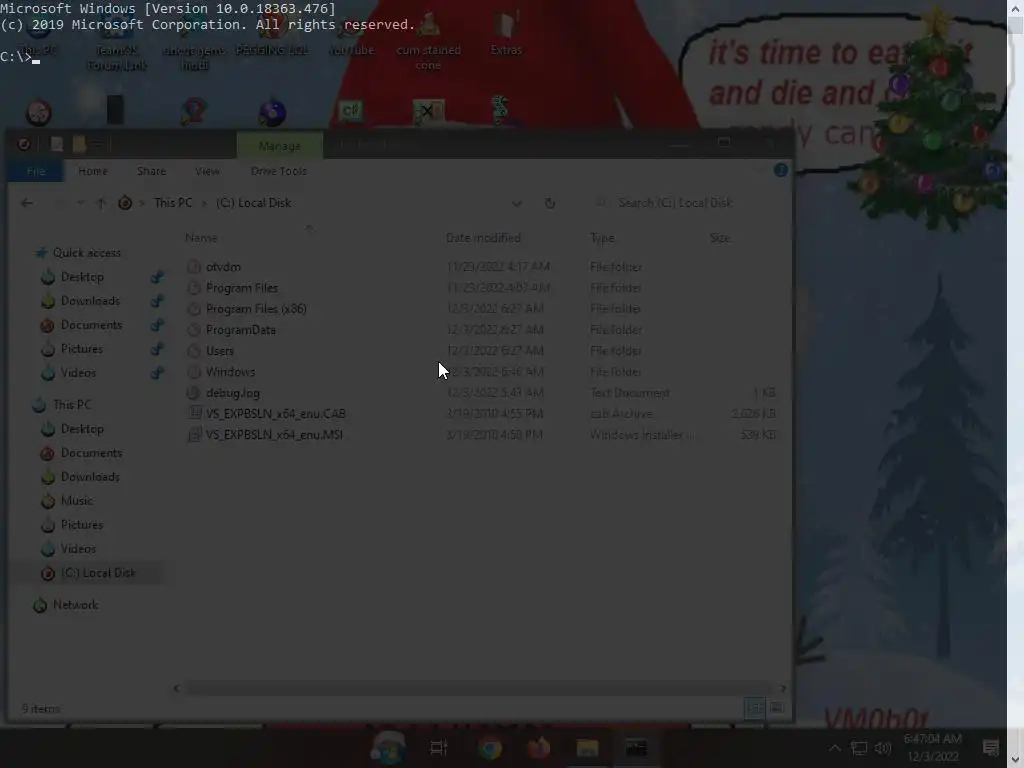Click the Command Prompt vertical scrollbar thumb
The width and height of the screenshot is (1024, 768).
pos(1015,25)
